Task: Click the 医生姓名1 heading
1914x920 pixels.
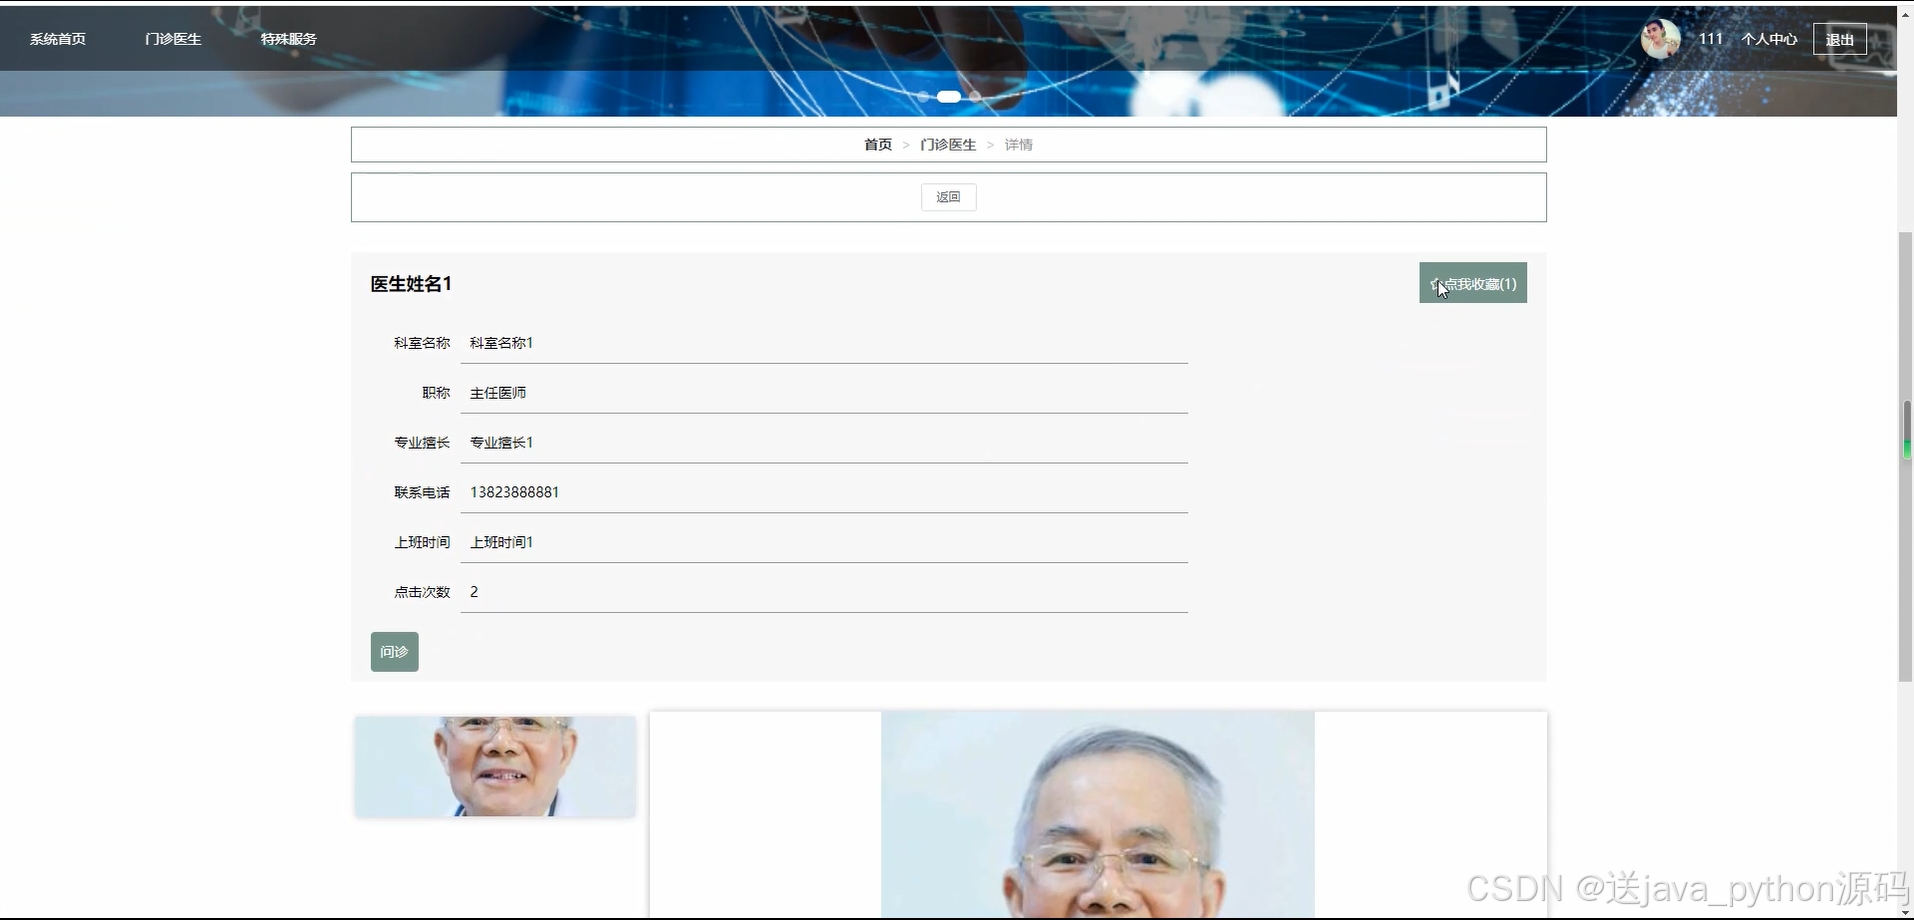Action: [411, 284]
